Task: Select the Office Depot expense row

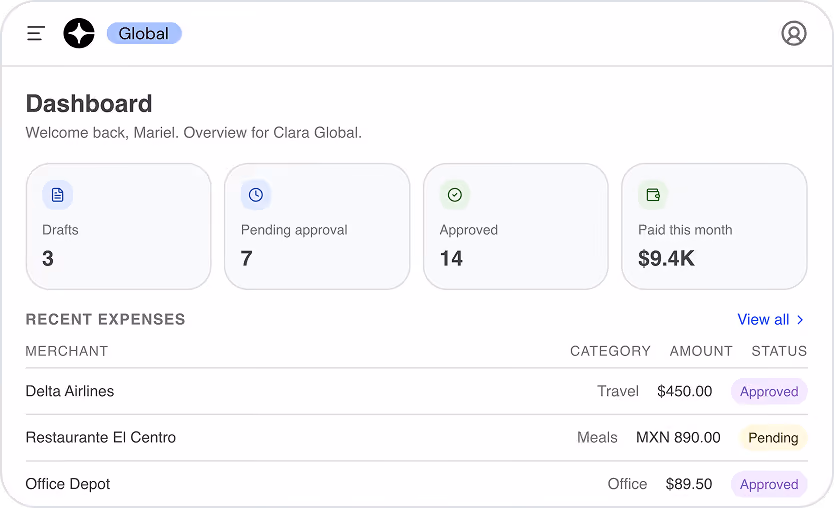Action: [x=416, y=484]
